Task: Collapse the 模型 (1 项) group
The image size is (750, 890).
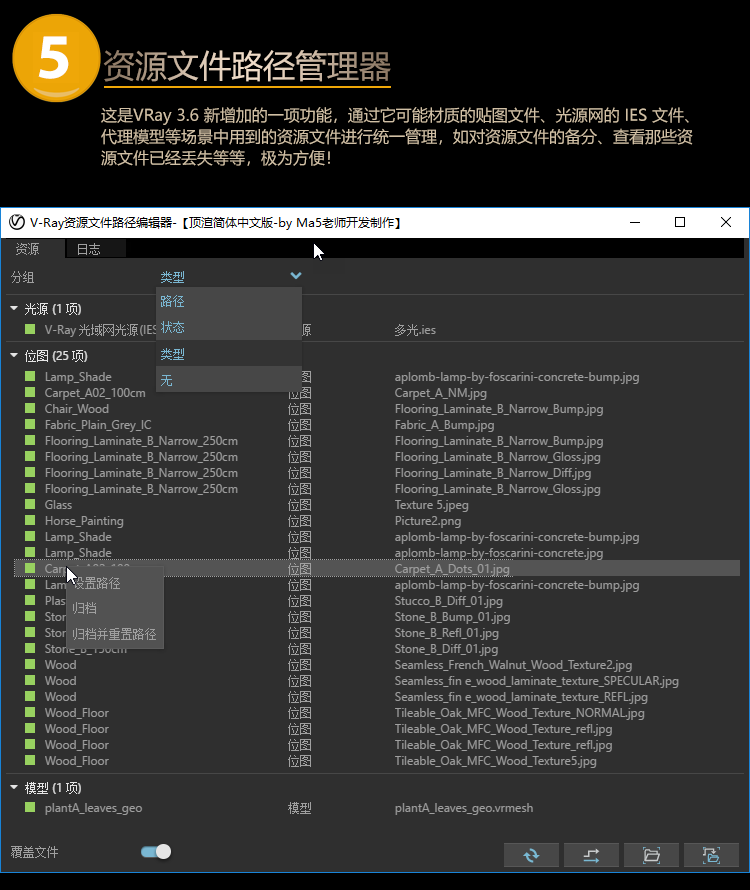Action: point(14,787)
